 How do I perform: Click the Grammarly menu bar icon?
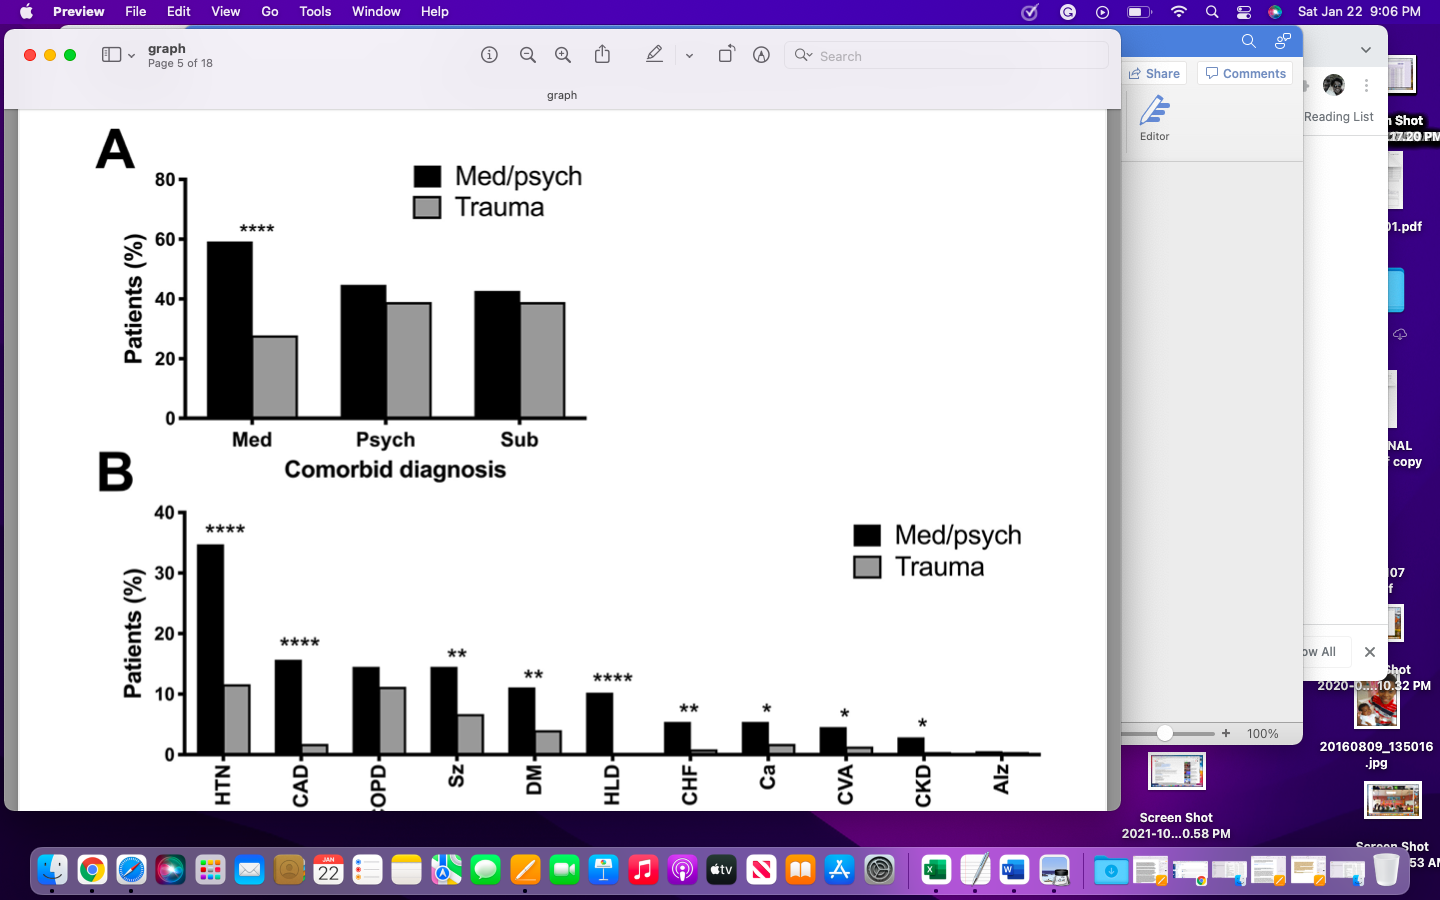1068,12
